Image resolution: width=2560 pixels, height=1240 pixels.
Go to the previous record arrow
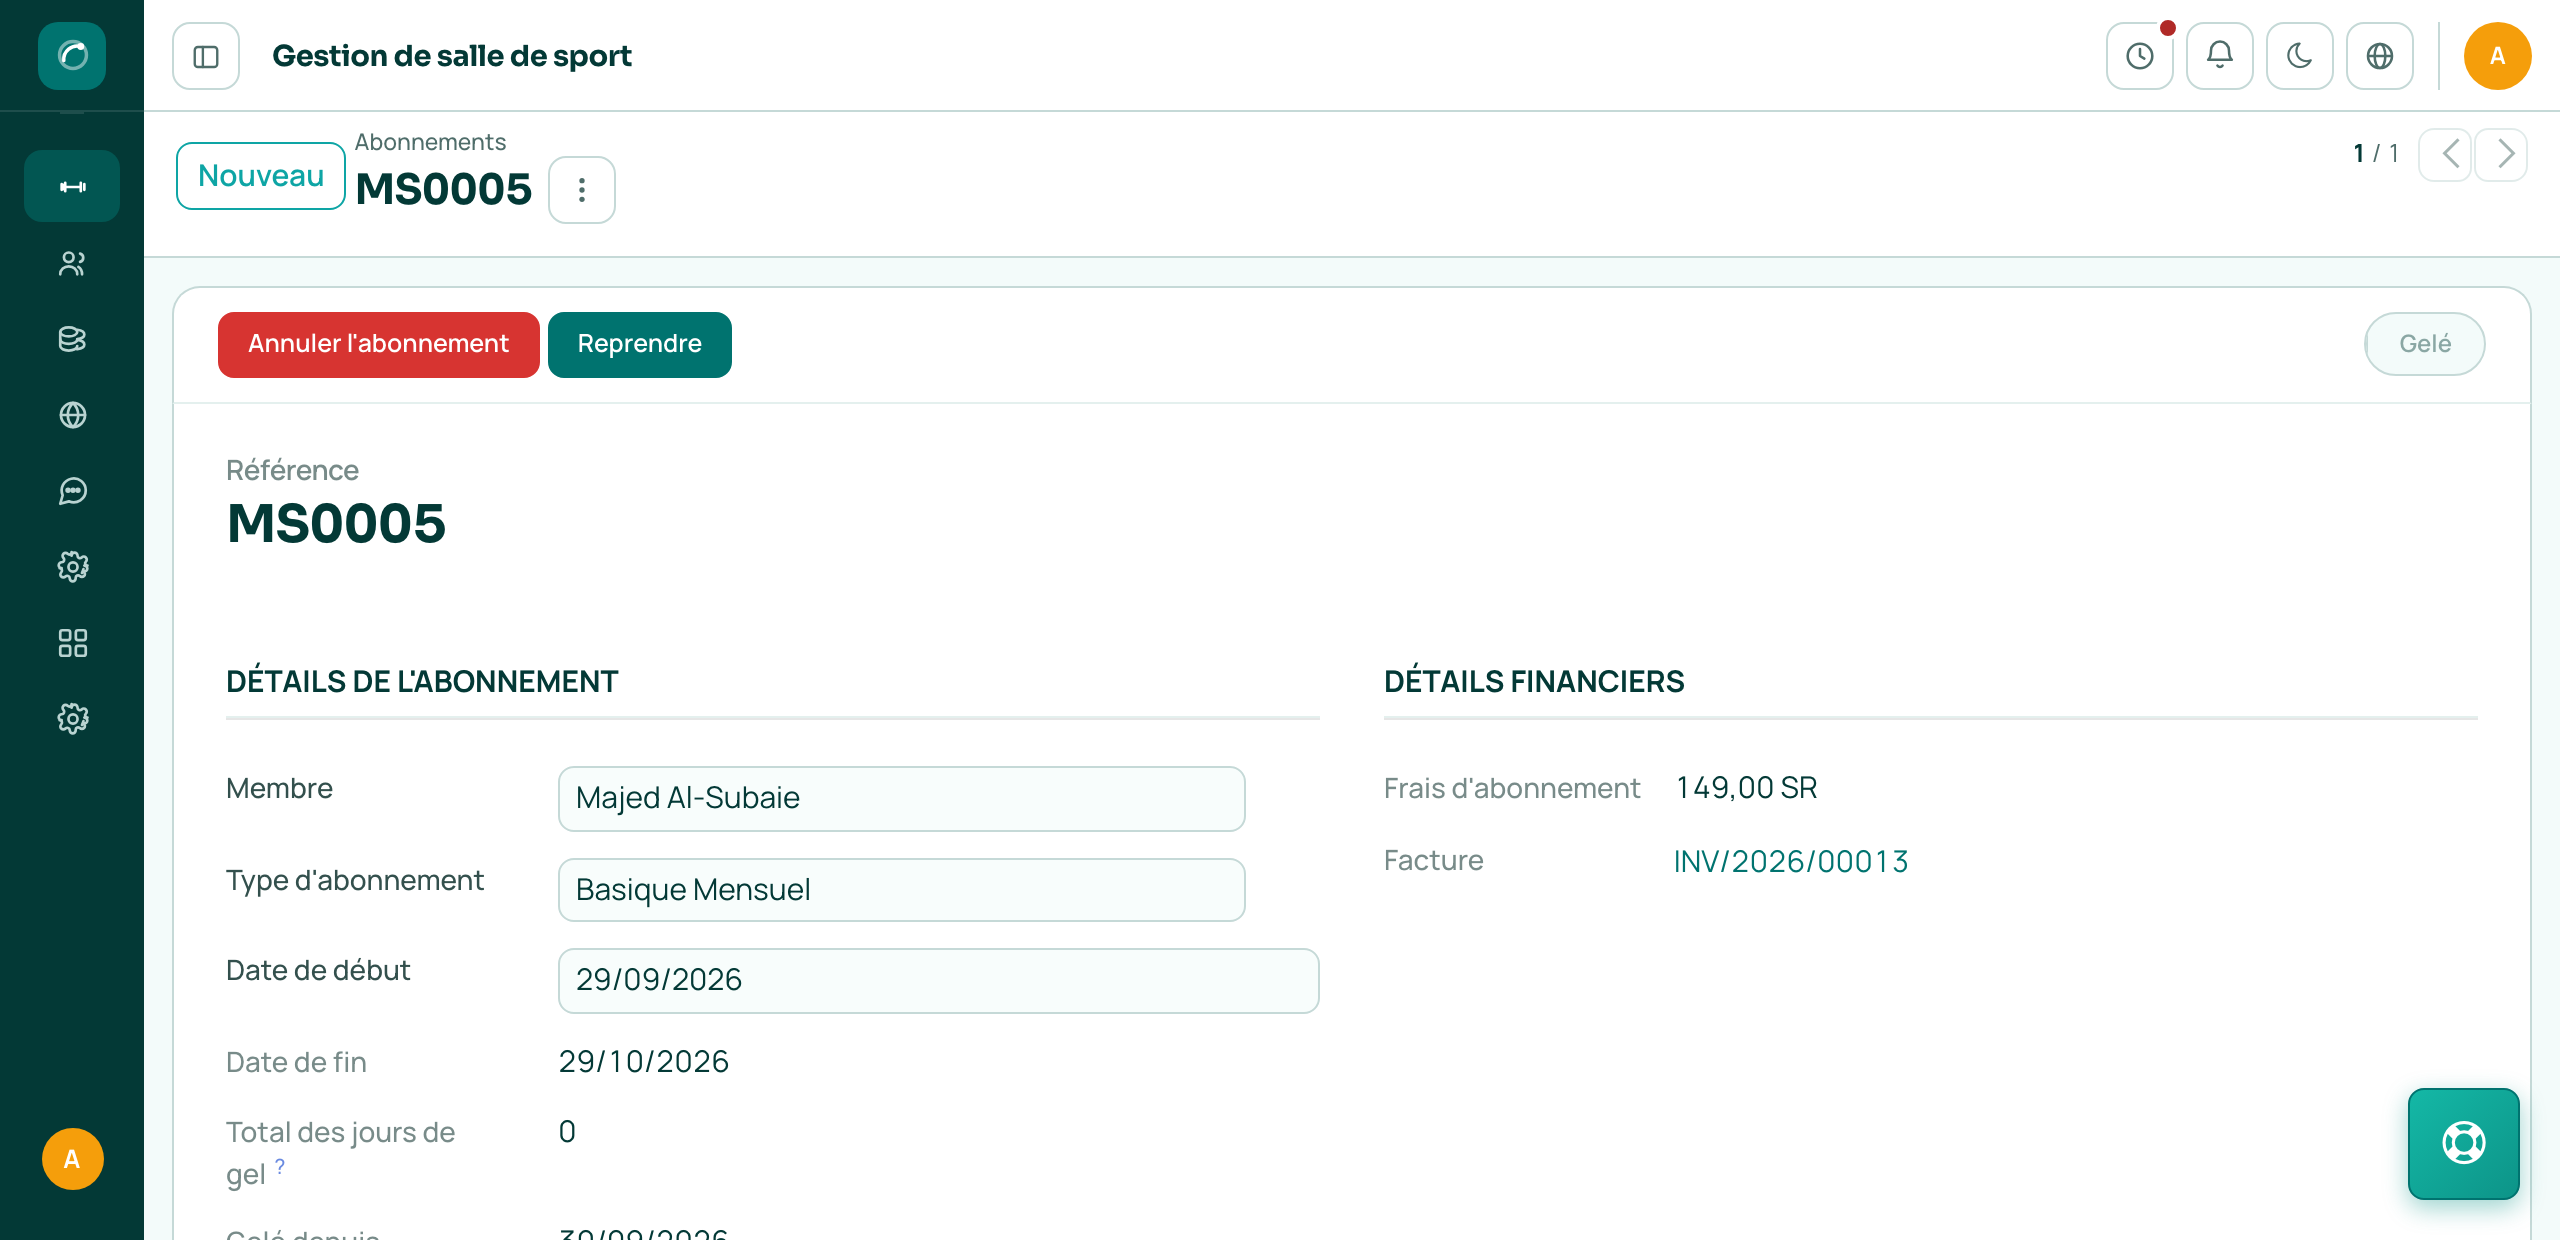click(2446, 155)
